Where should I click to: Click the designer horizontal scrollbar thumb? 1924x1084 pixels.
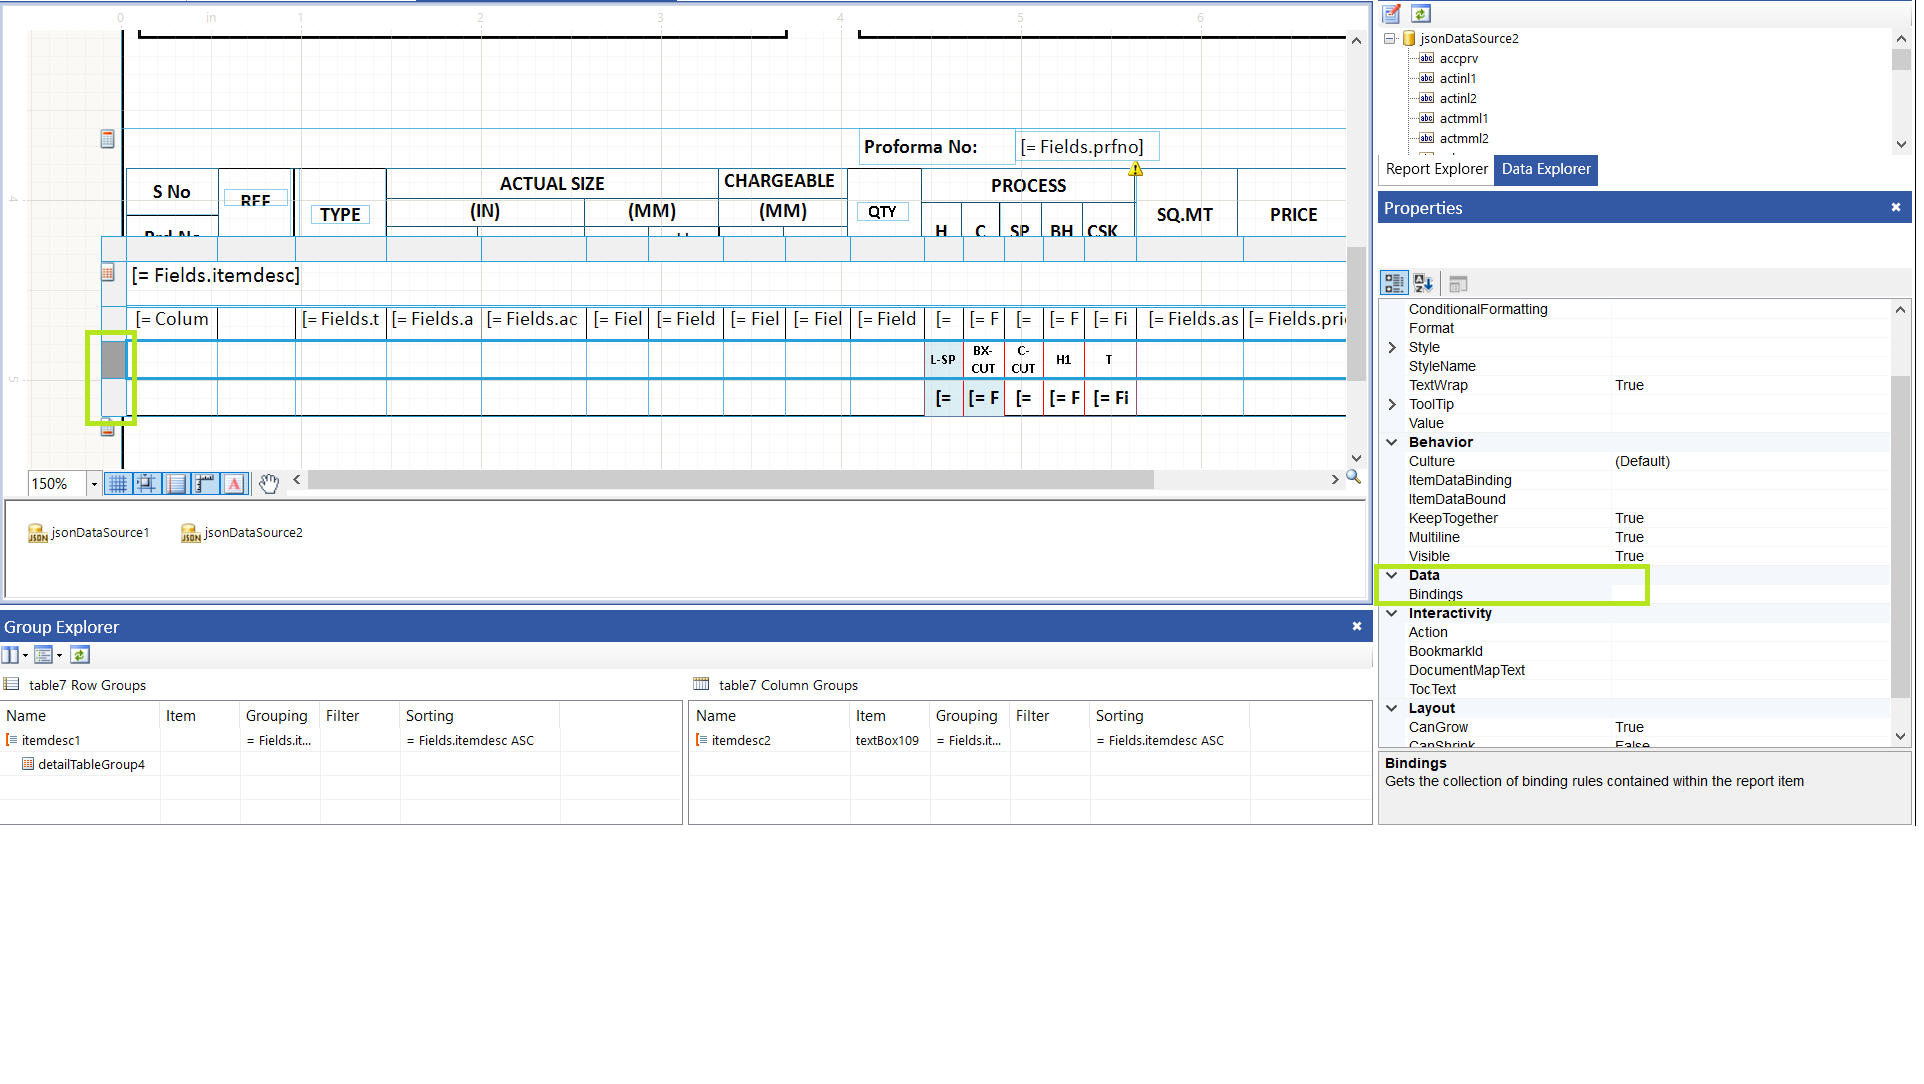[730, 480]
